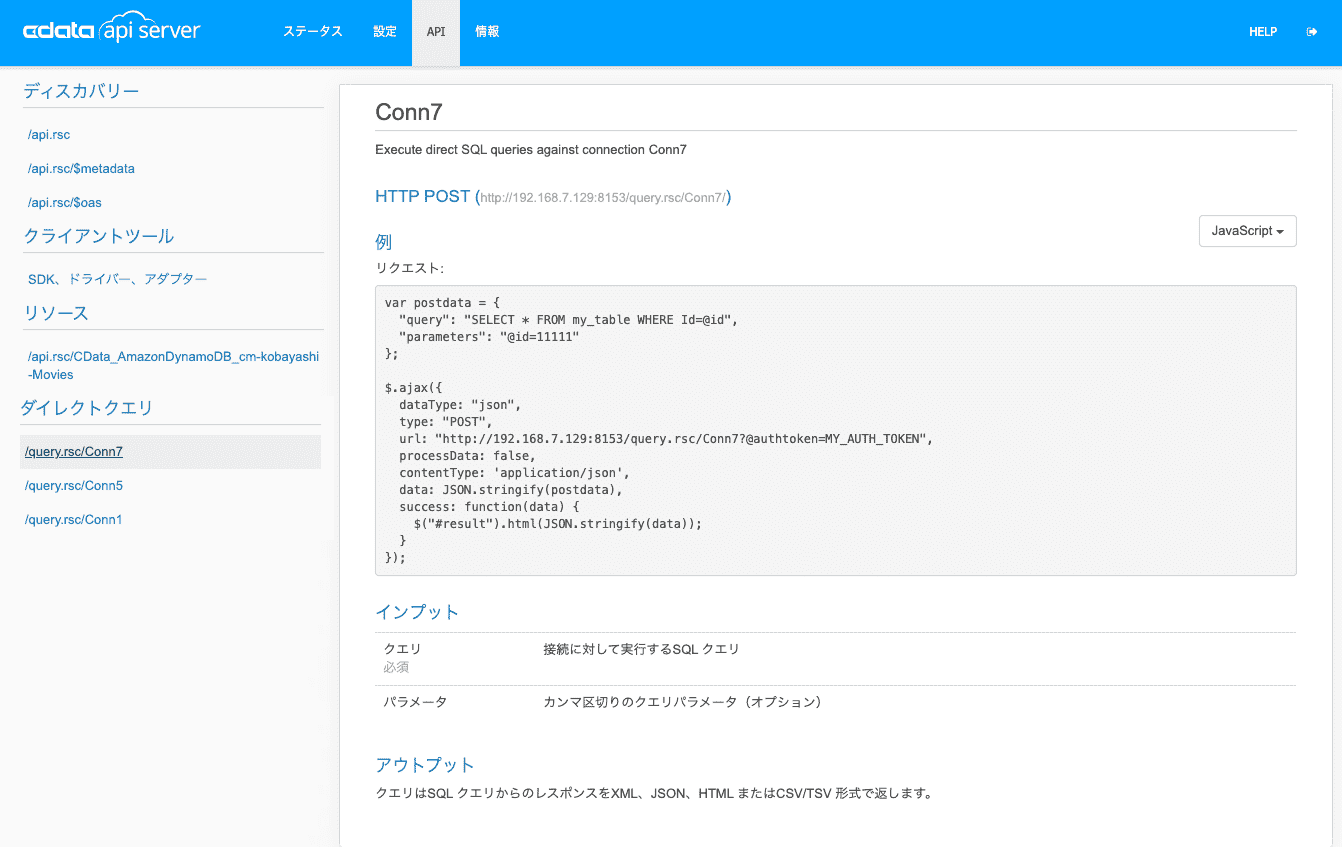The image size is (1342, 847).
Task: Click the パラメータ input row label
Action: point(415,703)
